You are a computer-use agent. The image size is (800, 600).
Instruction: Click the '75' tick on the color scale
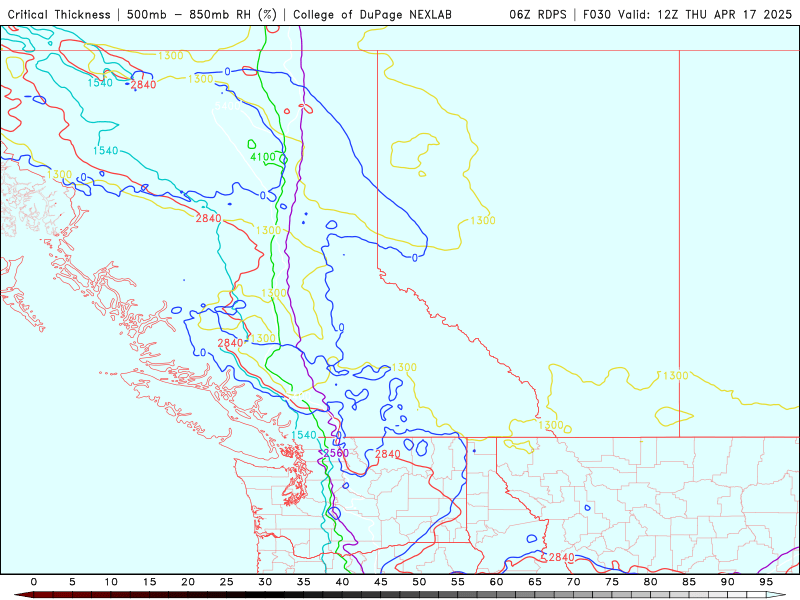612,582
